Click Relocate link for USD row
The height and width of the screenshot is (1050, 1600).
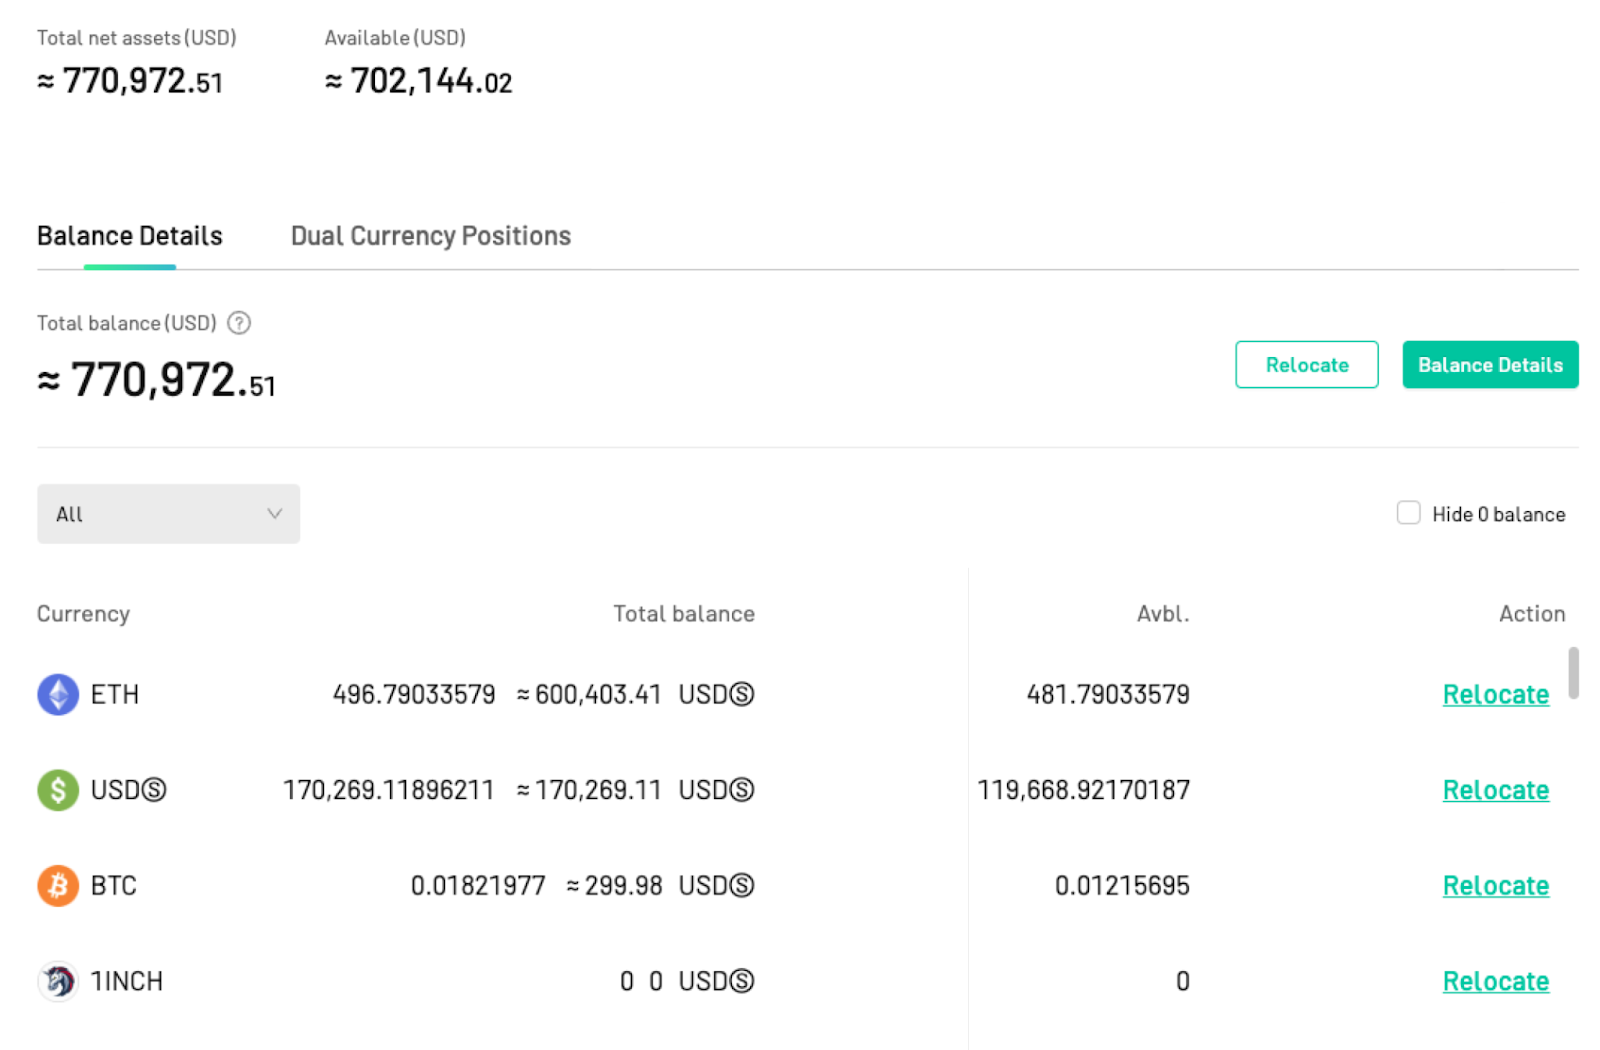click(1496, 790)
